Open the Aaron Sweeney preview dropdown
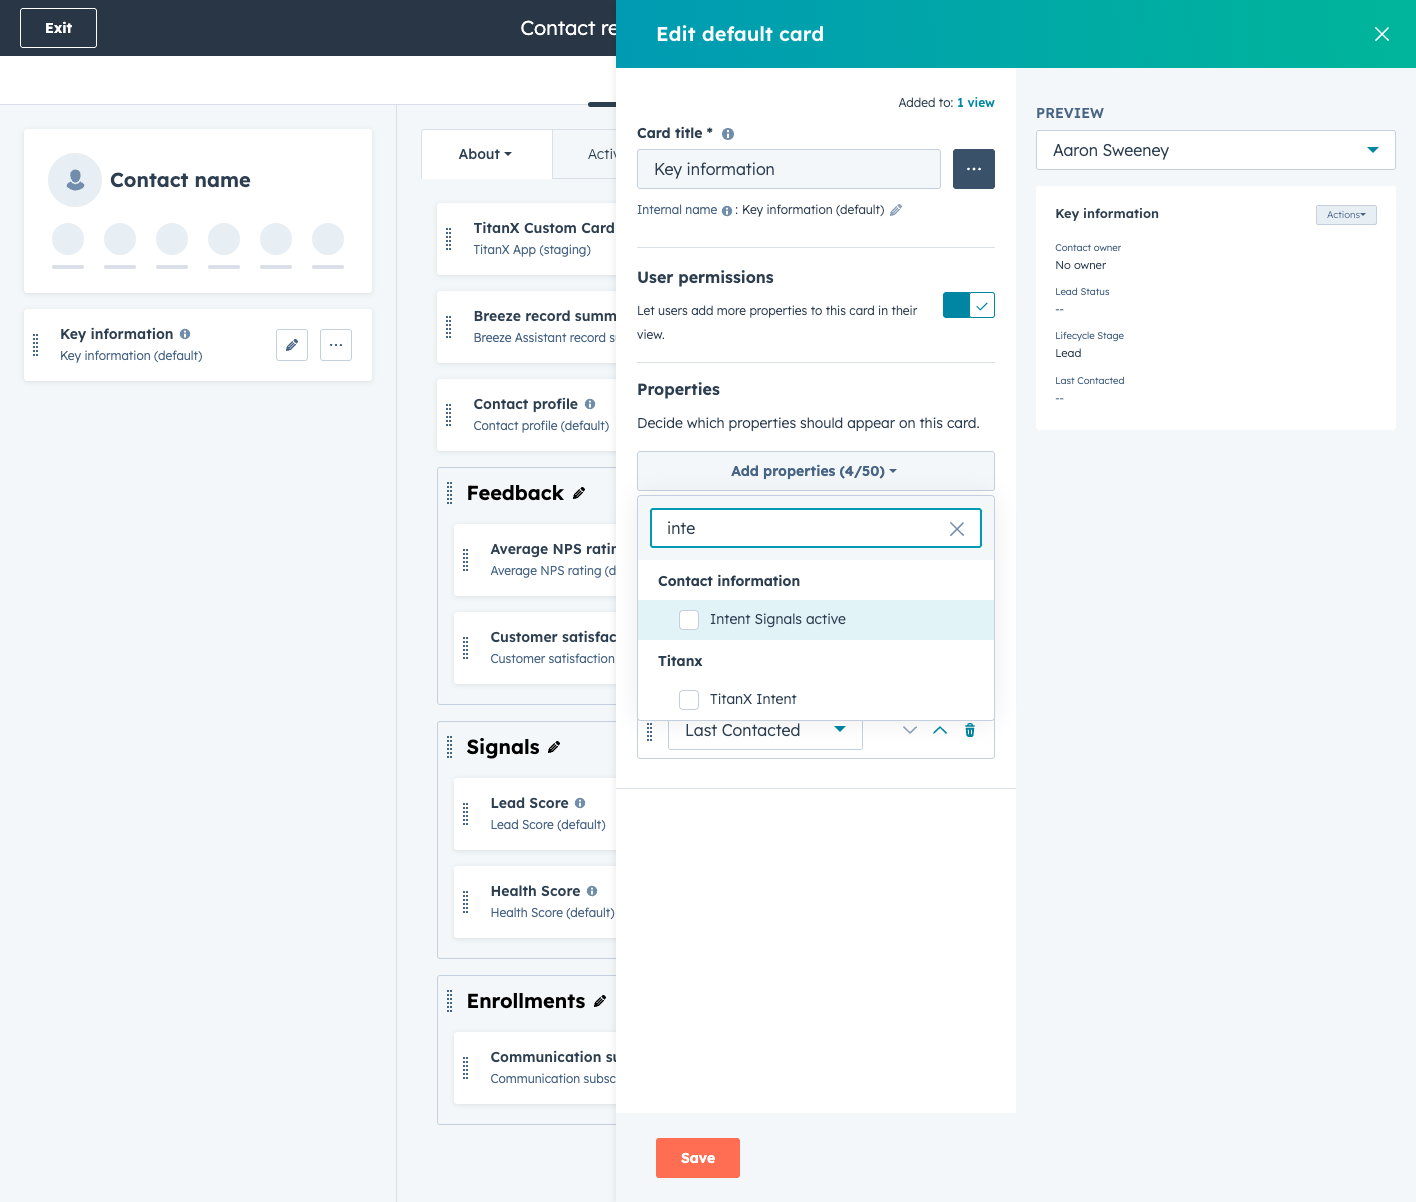Viewport: 1416px width, 1202px height. click(x=1216, y=150)
